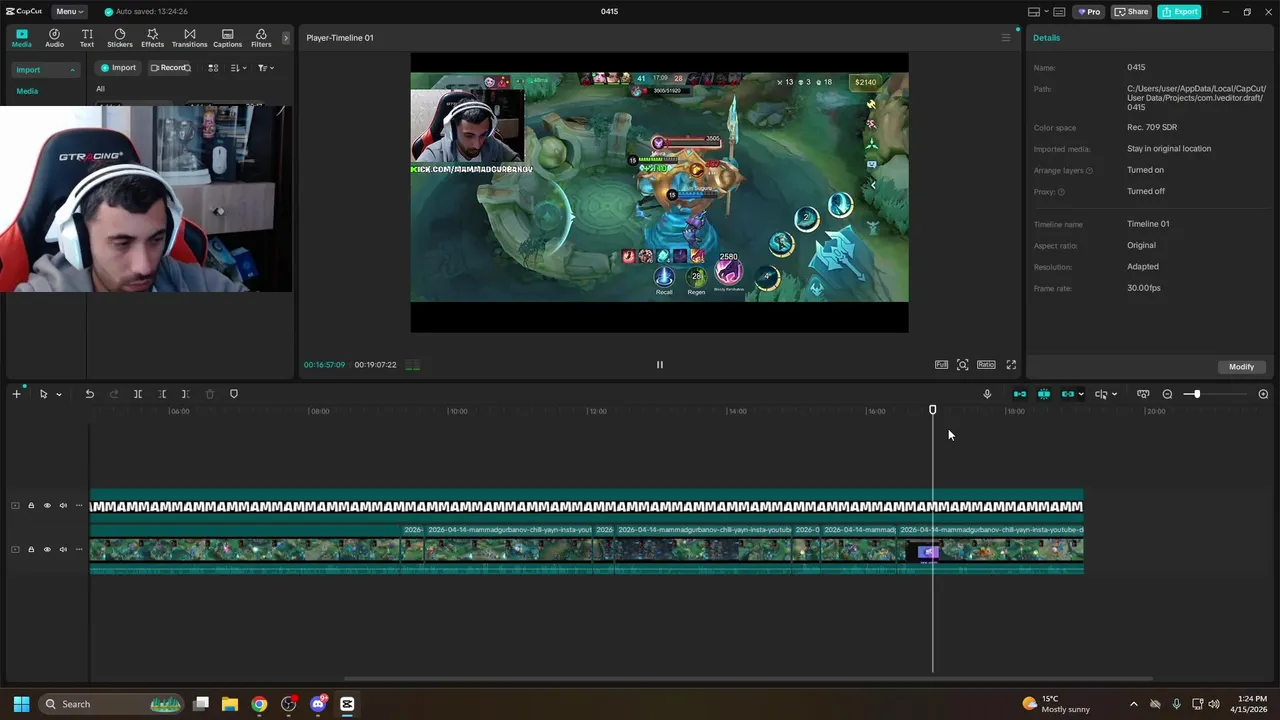Open the Captions tab
1280x720 pixels.
pos(228,38)
